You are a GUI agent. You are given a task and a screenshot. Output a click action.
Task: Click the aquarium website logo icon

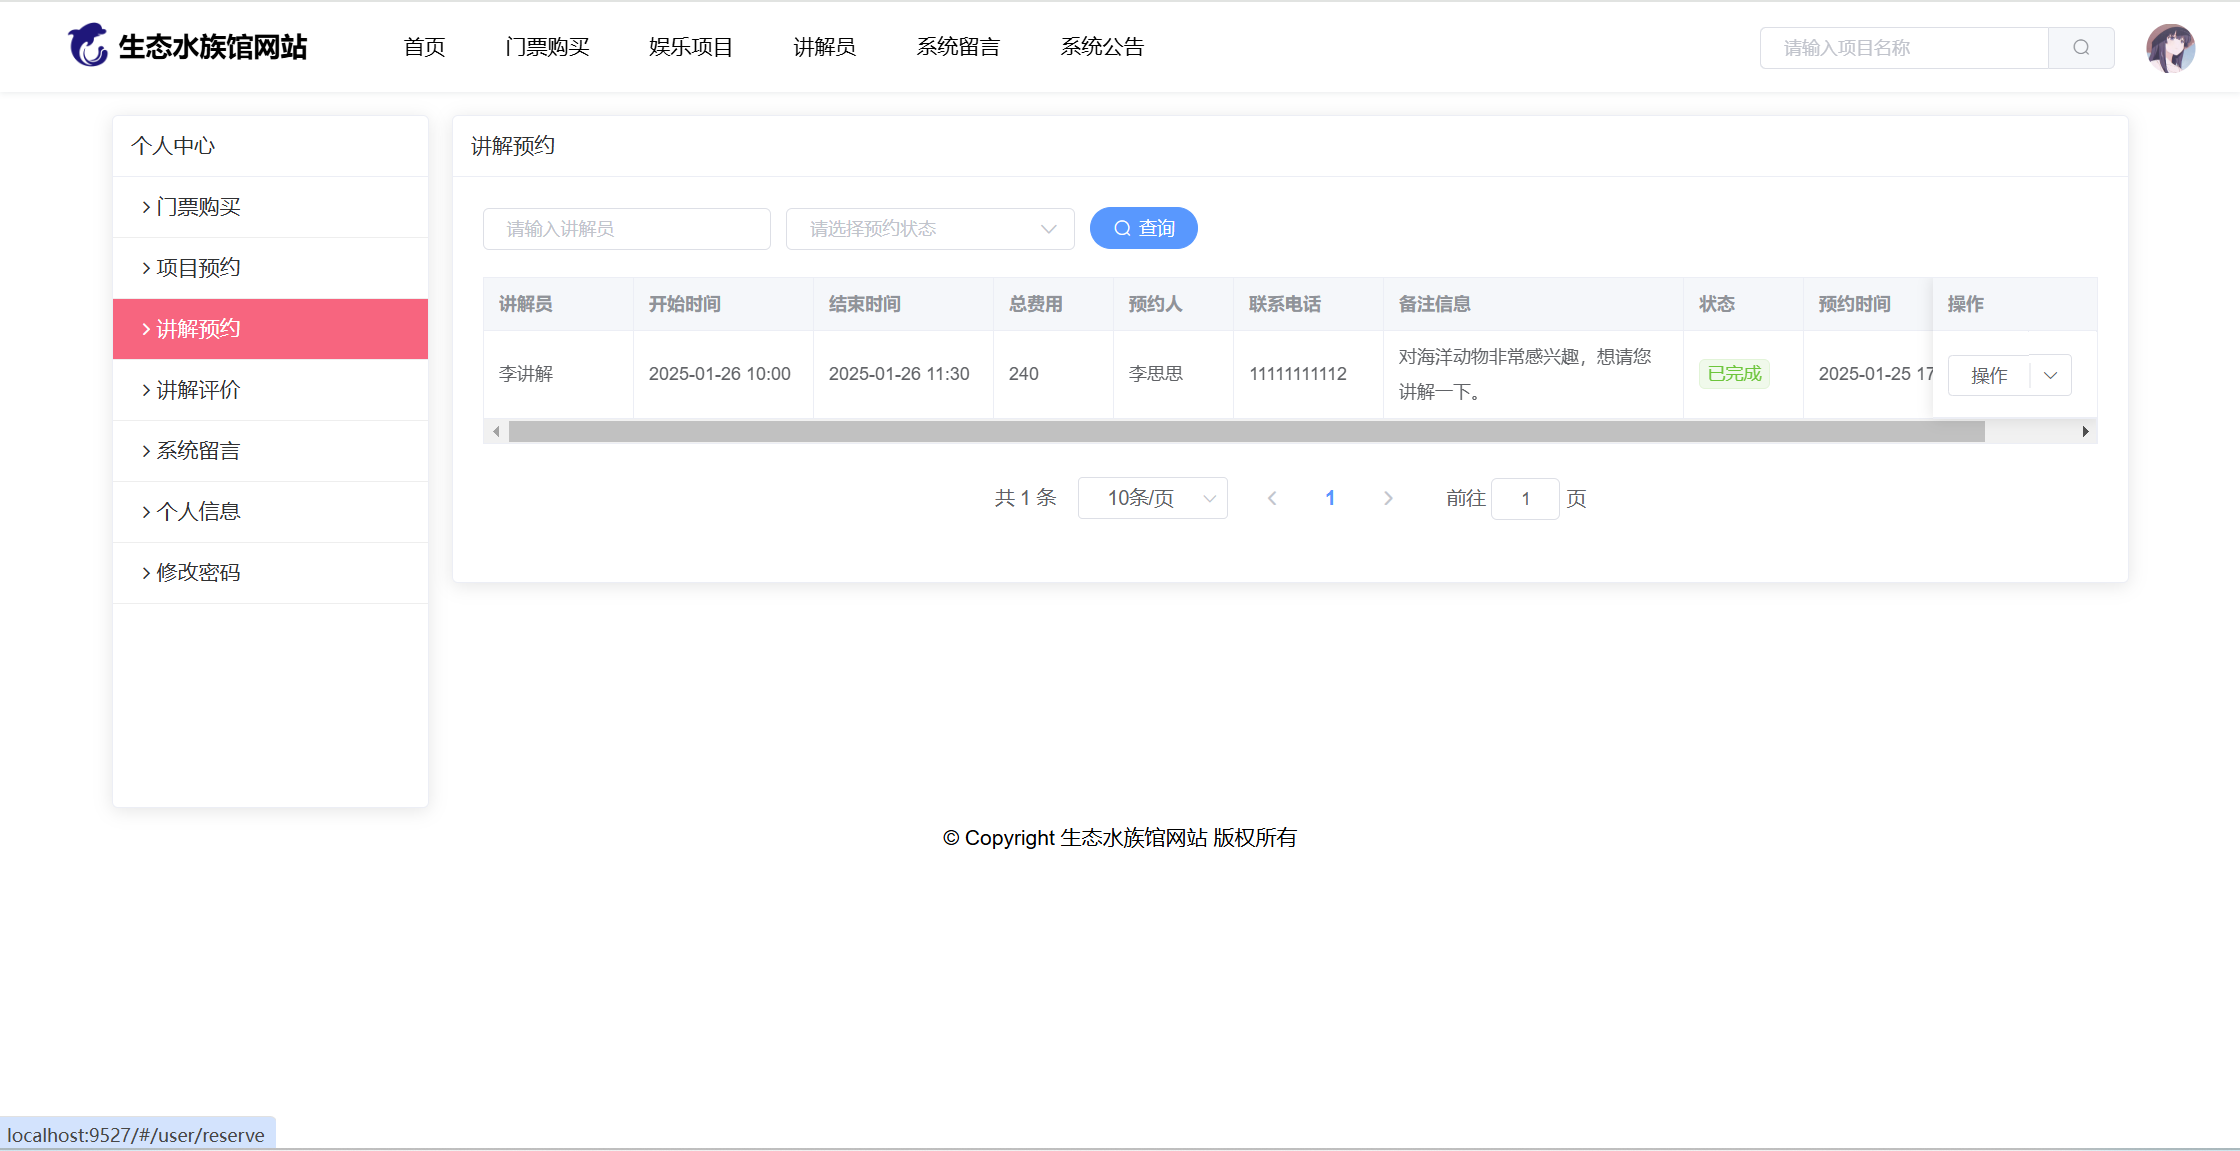pyautogui.click(x=88, y=46)
